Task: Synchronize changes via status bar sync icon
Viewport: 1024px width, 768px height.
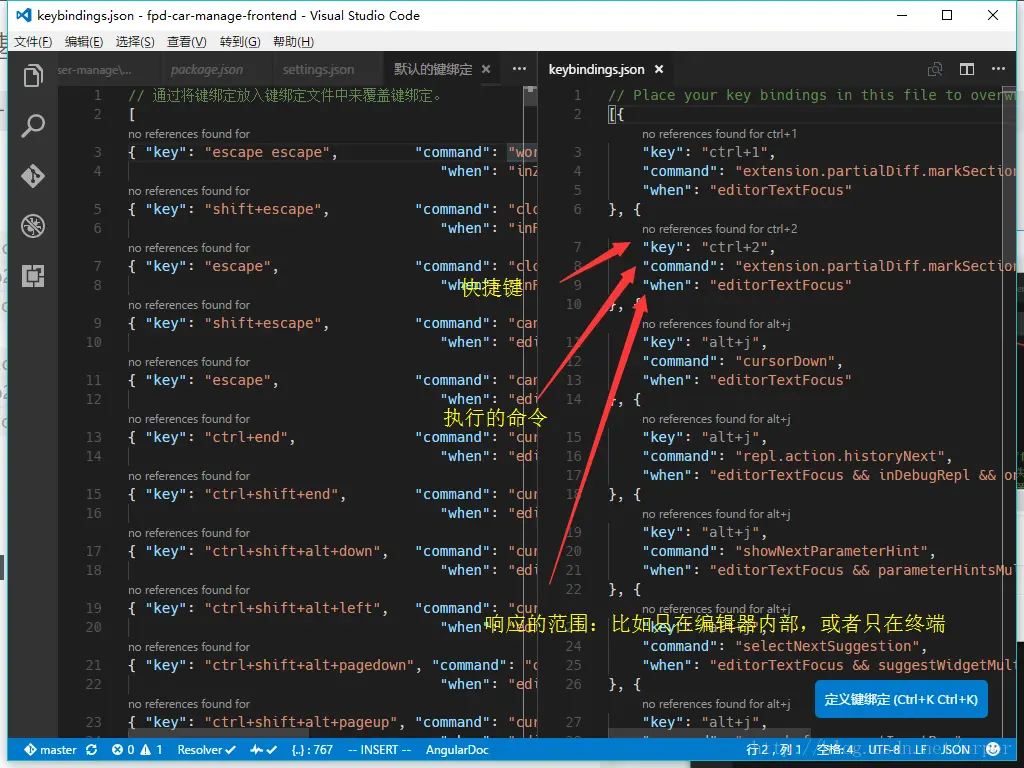Action: [x=91, y=750]
